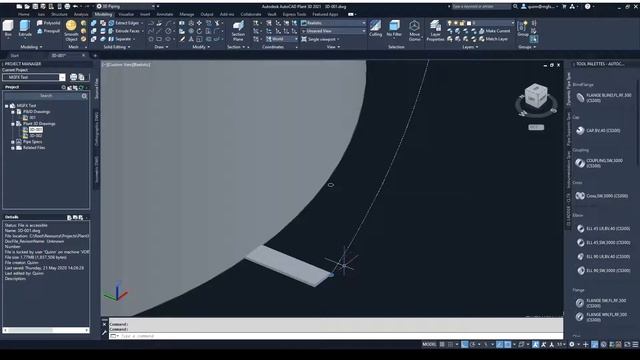
Task: Toggle the grid display in the status bar
Action: [x=442, y=344]
